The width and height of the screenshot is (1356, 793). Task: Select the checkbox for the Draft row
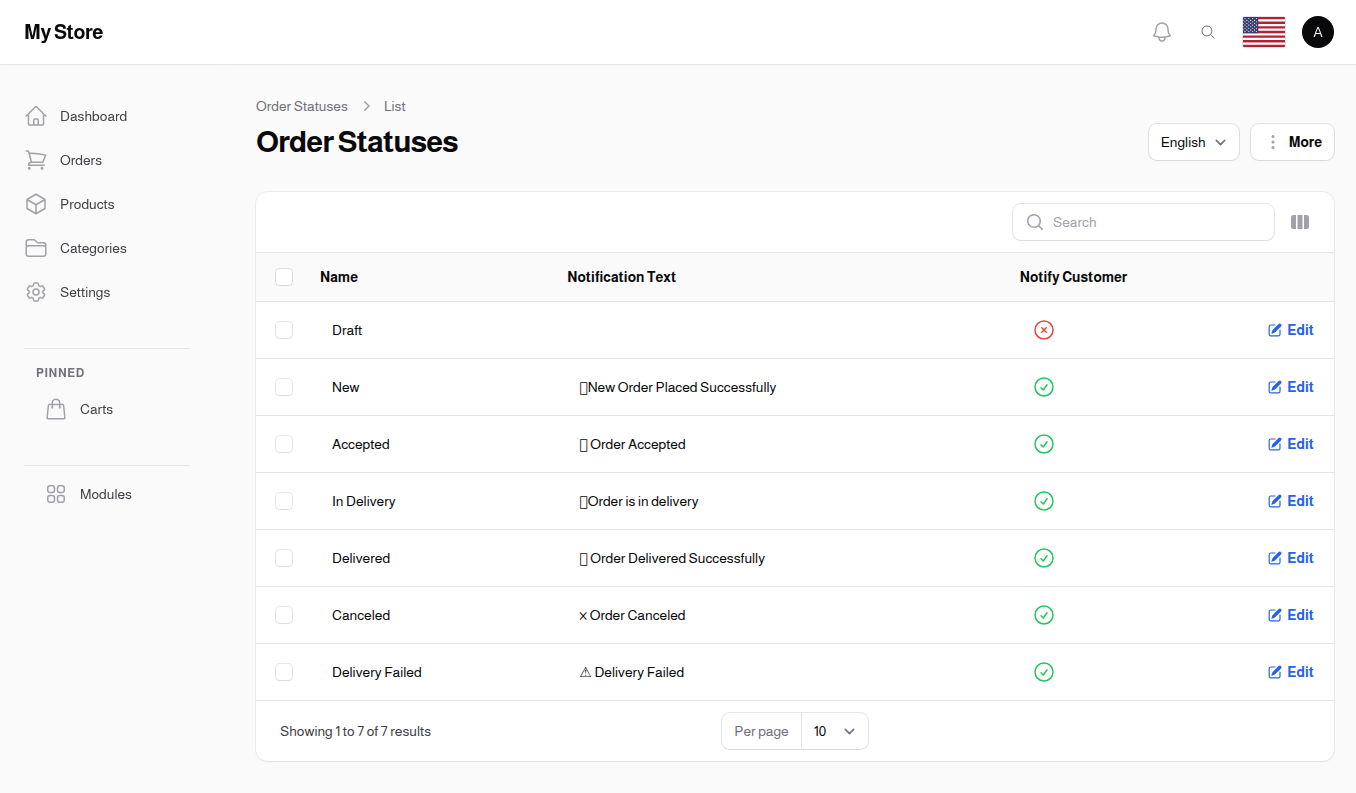pos(284,330)
